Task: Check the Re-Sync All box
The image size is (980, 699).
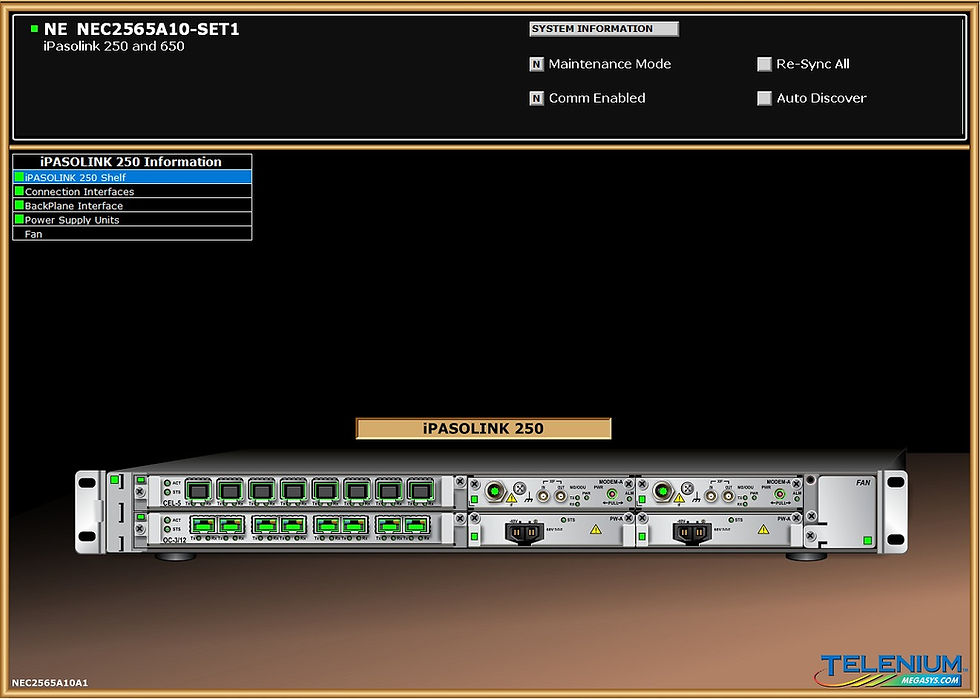Action: 764,64
